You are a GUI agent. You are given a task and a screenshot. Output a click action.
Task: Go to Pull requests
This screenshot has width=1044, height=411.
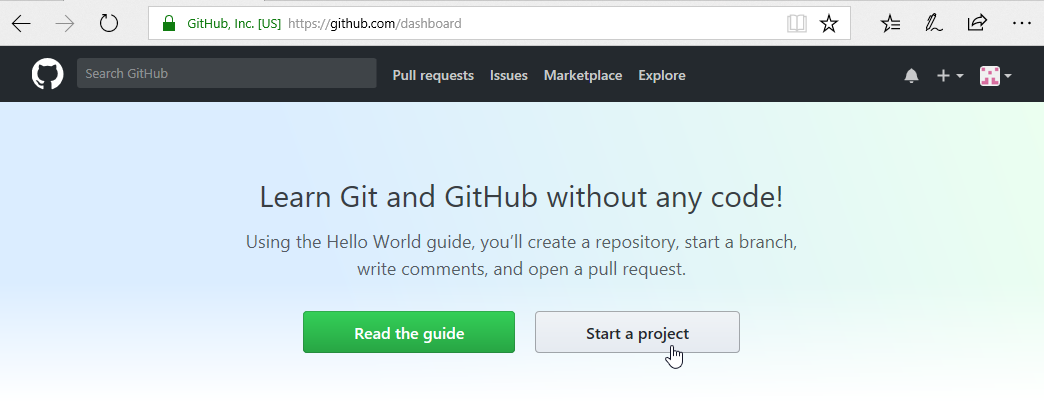point(433,76)
